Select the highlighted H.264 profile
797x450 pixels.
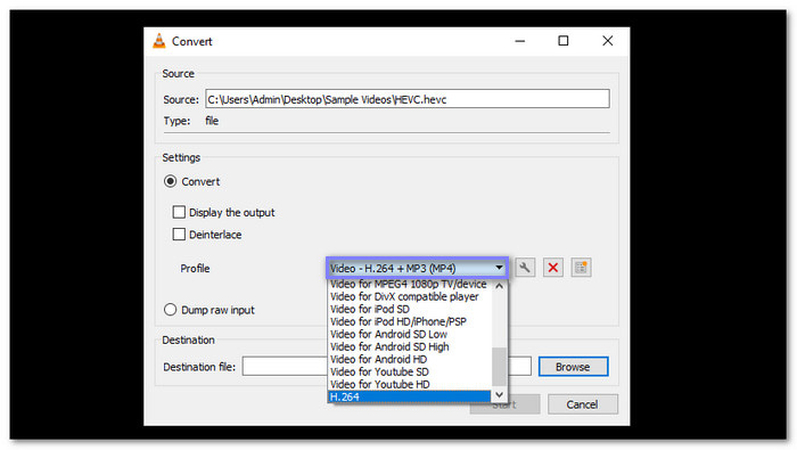[x=410, y=397]
